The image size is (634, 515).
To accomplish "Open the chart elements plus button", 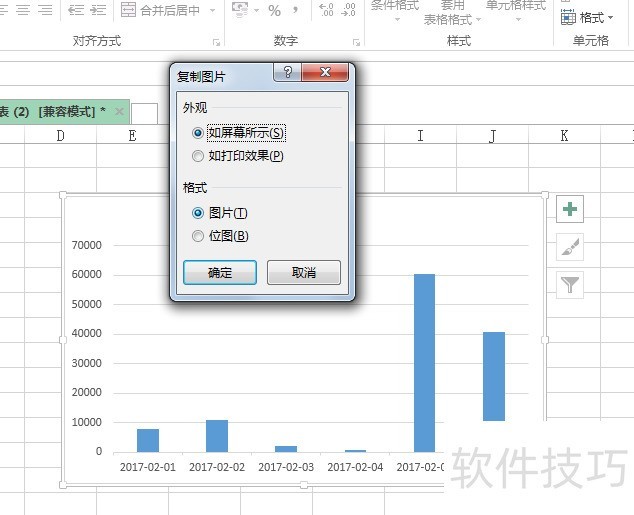I will click(570, 209).
